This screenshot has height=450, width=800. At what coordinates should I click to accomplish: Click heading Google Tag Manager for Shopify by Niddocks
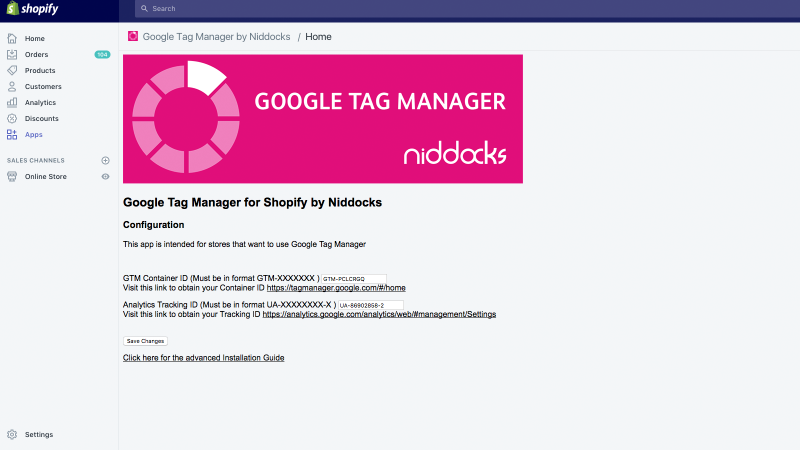click(253, 203)
